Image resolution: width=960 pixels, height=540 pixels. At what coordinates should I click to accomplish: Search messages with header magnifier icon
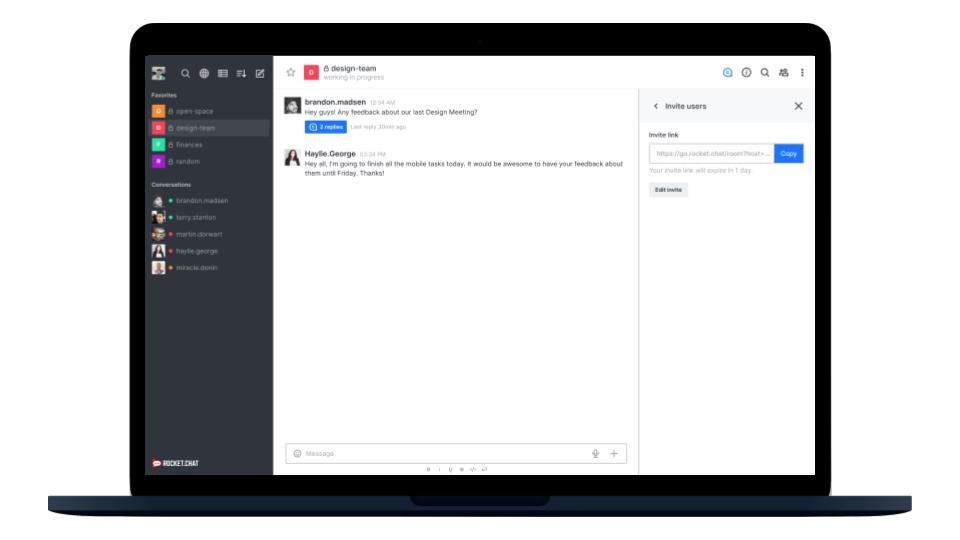click(765, 72)
